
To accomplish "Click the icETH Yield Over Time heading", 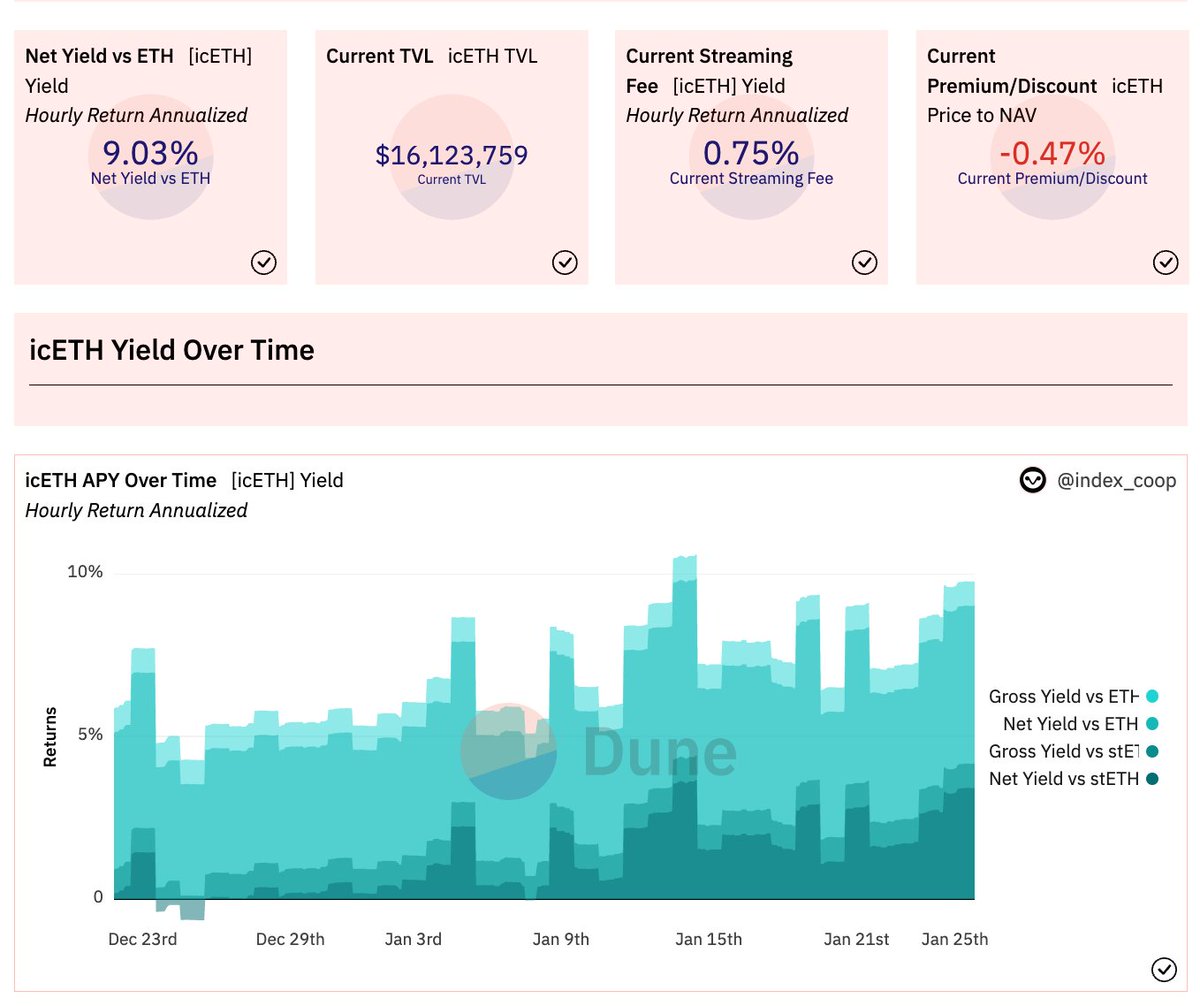I will [172, 350].
